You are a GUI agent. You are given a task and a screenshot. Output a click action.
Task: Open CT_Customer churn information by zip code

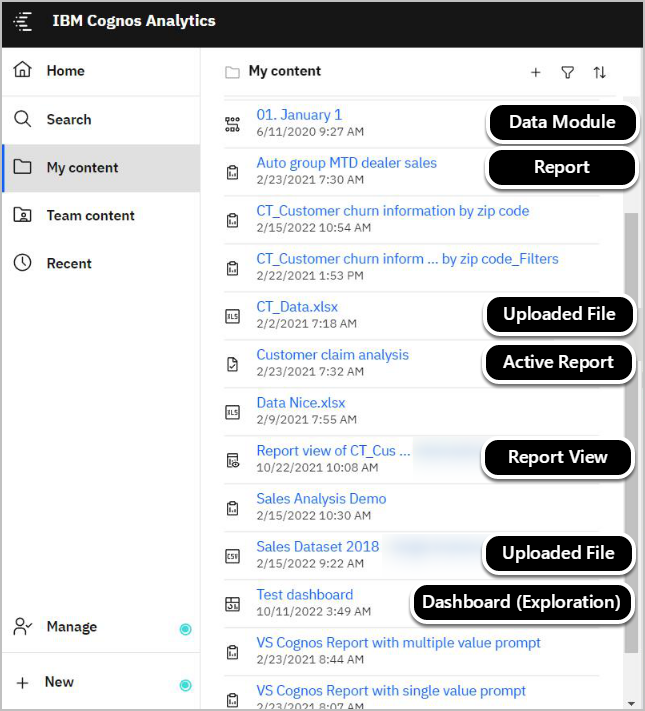pos(393,211)
